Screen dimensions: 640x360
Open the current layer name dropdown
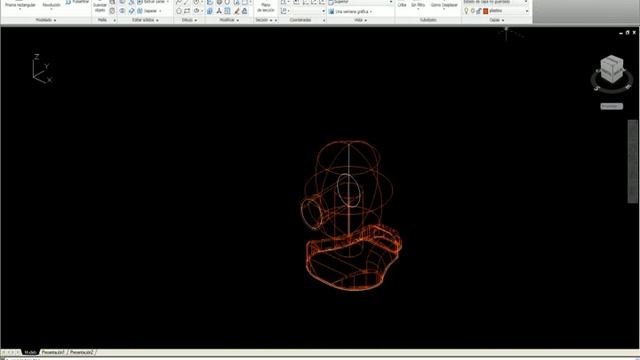pos(509,11)
